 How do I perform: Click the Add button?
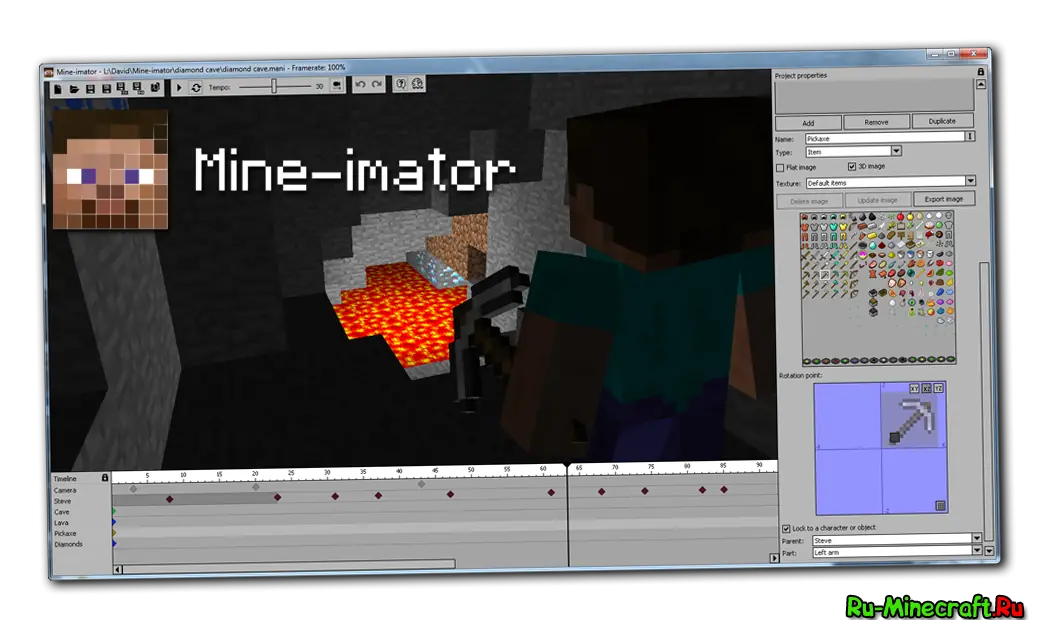tap(808, 123)
